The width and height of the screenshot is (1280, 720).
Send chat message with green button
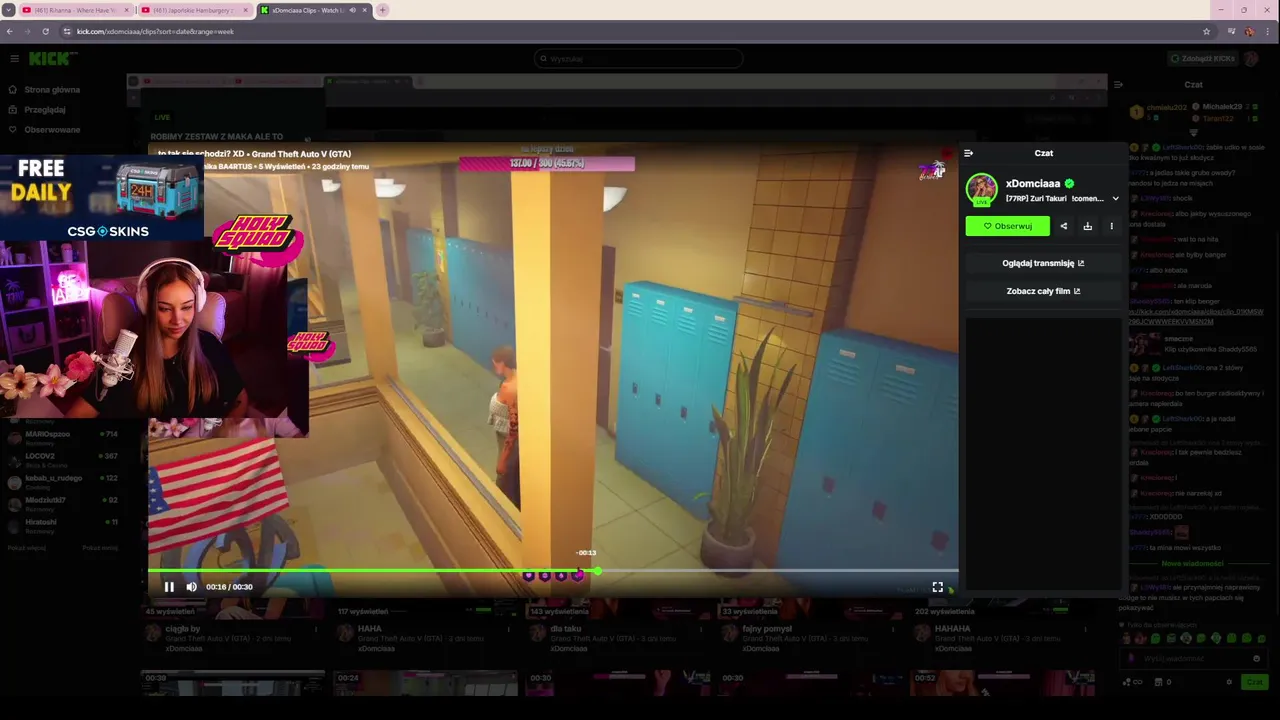1254,682
